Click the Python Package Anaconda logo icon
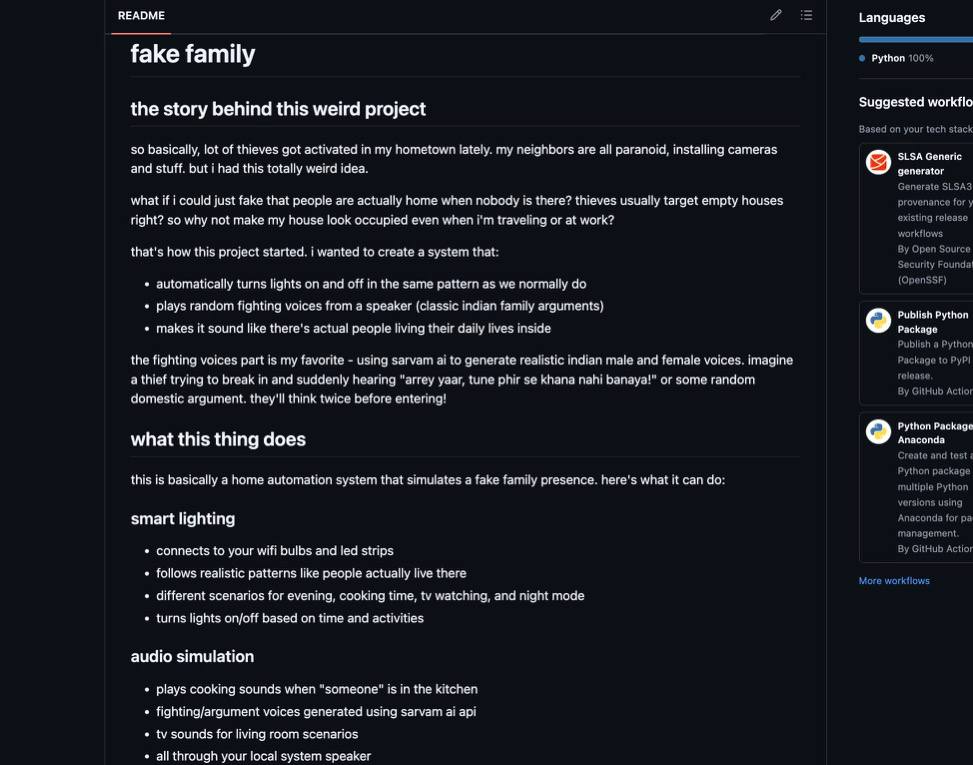This screenshot has width=973, height=765. tap(878, 431)
